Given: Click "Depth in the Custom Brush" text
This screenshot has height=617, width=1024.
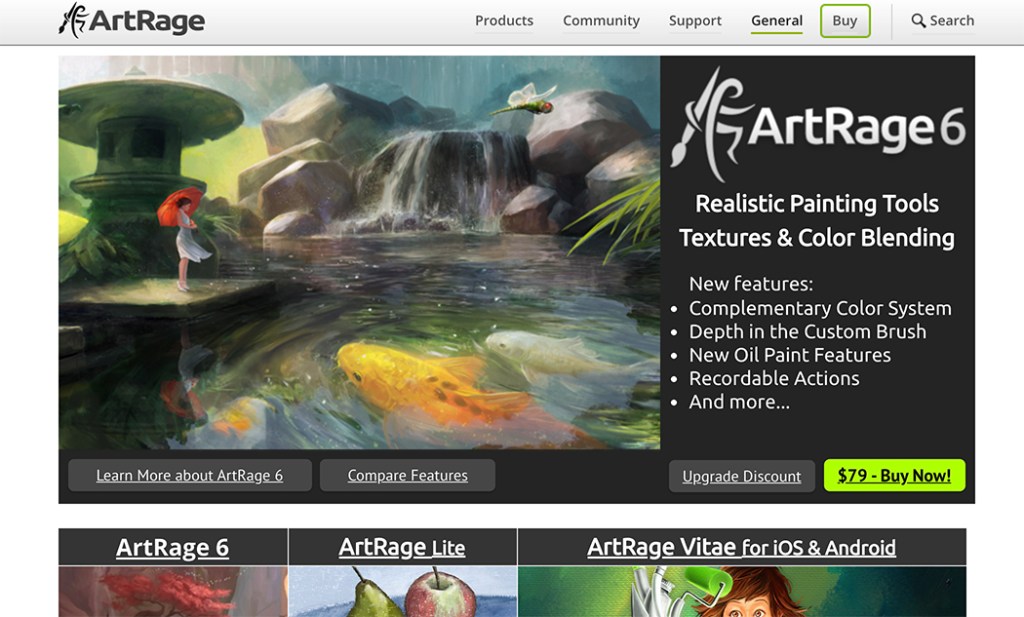Looking at the screenshot, I should click(808, 332).
